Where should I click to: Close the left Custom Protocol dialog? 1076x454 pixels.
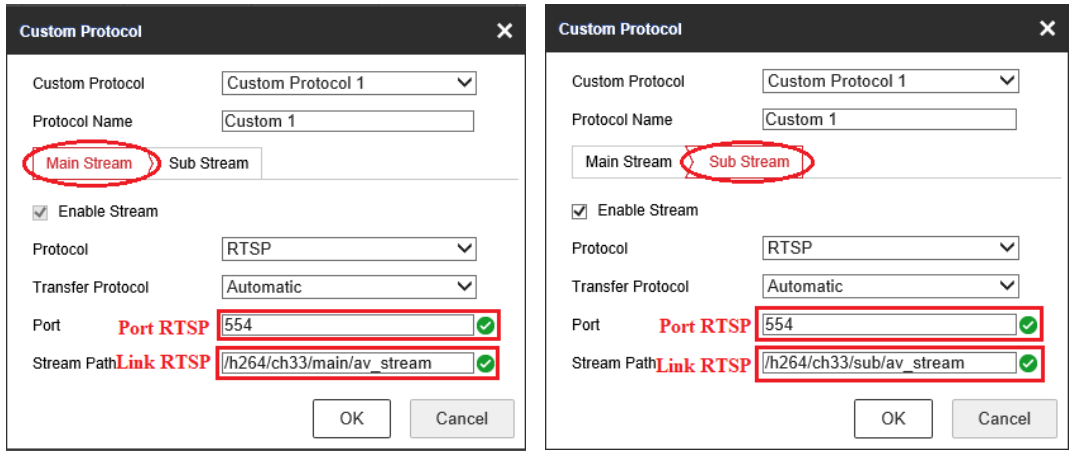click(x=504, y=31)
